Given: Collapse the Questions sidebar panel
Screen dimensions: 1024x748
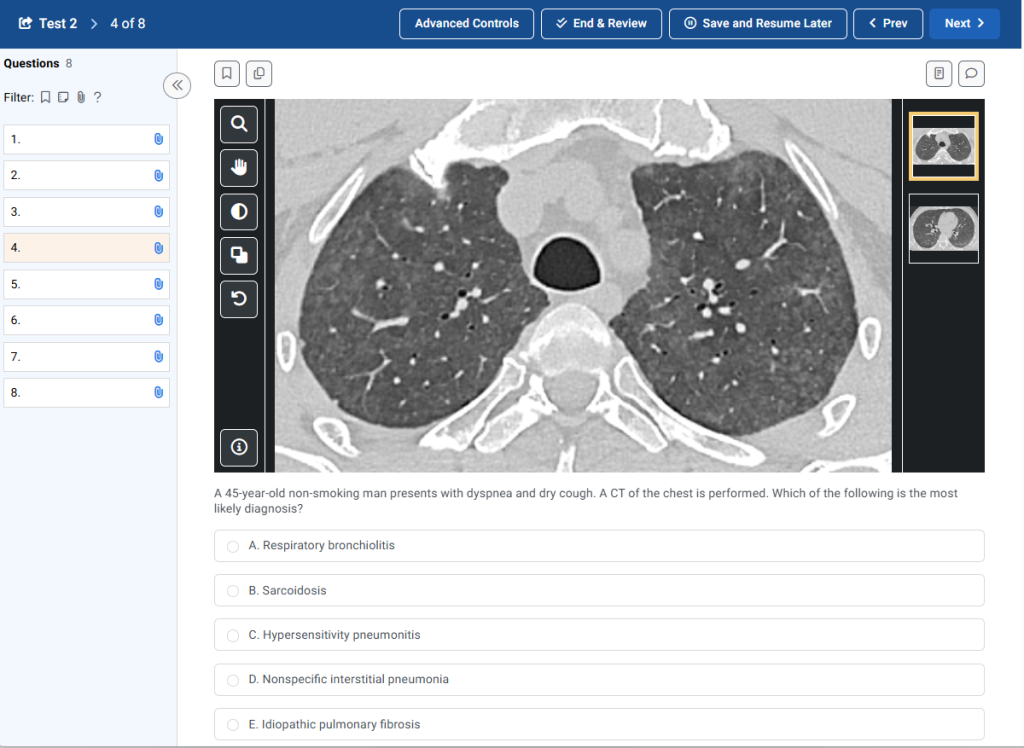Looking at the screenshot, I should coord(177,86).
